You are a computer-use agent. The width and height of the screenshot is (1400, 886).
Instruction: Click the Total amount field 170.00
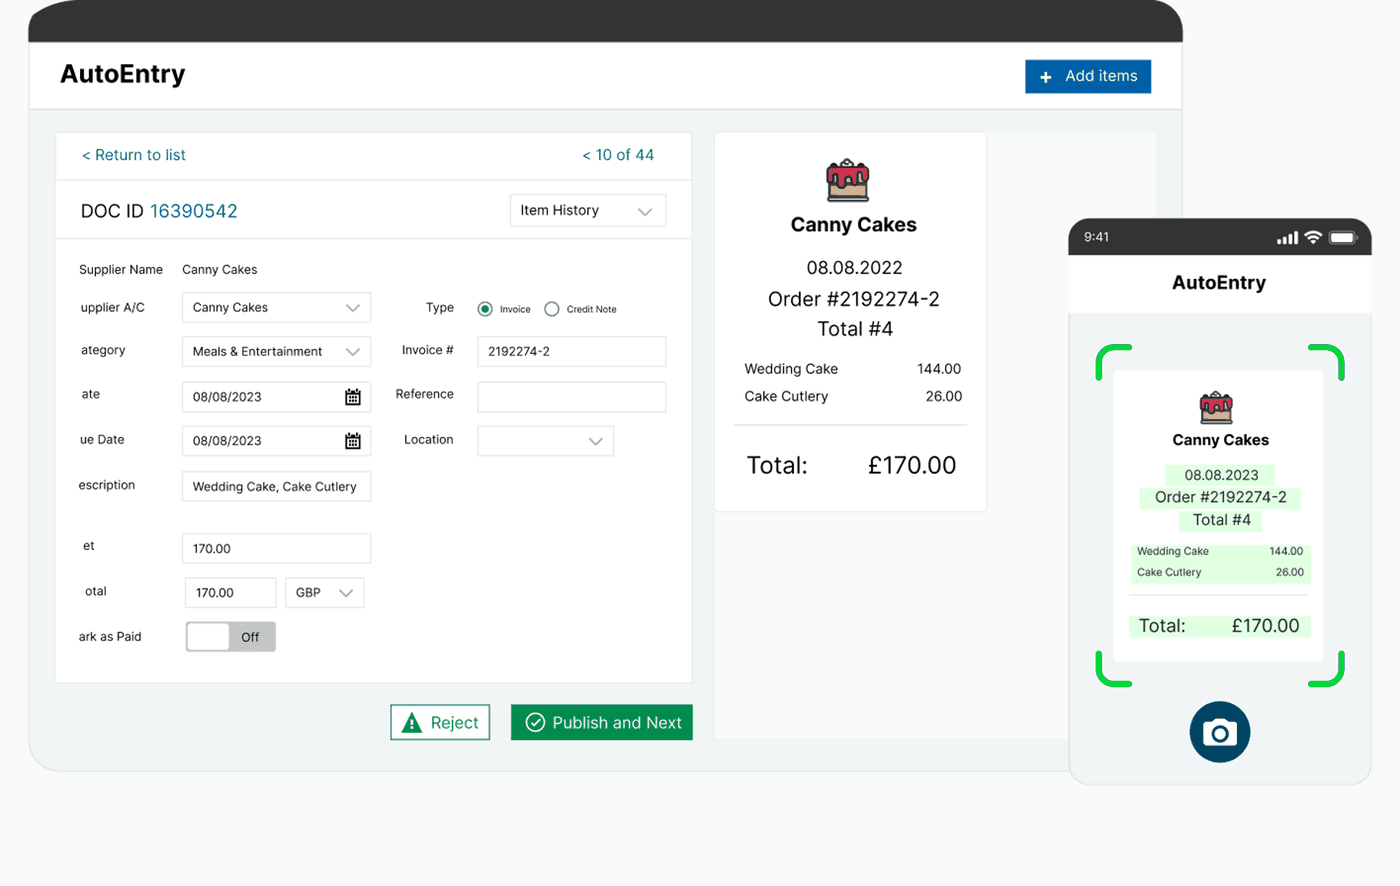[230, 592]
